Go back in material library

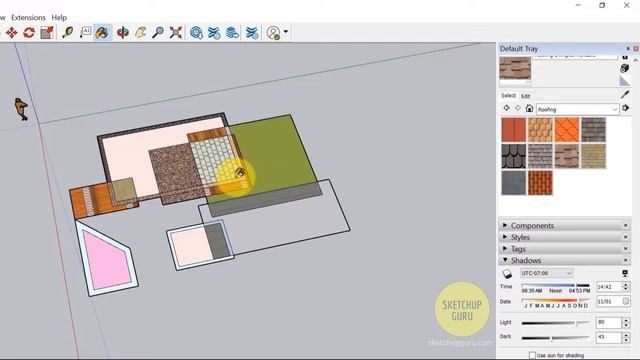507,108
